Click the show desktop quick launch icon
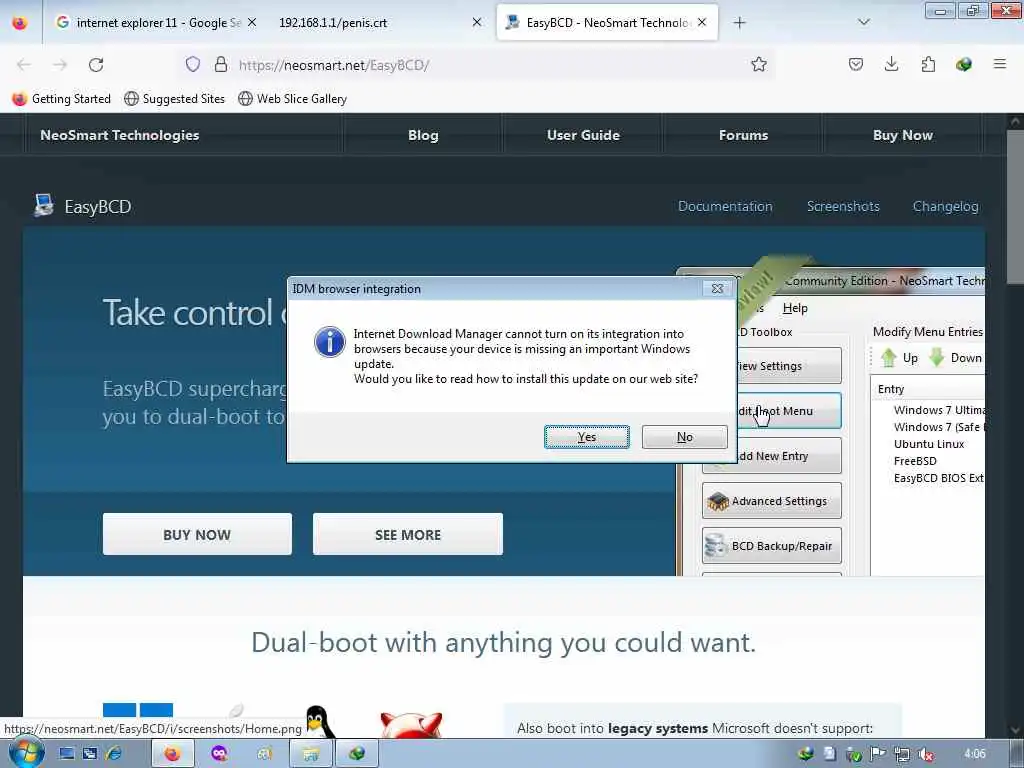The height and width of the screenshot is (768, 1024). point(67,754)
